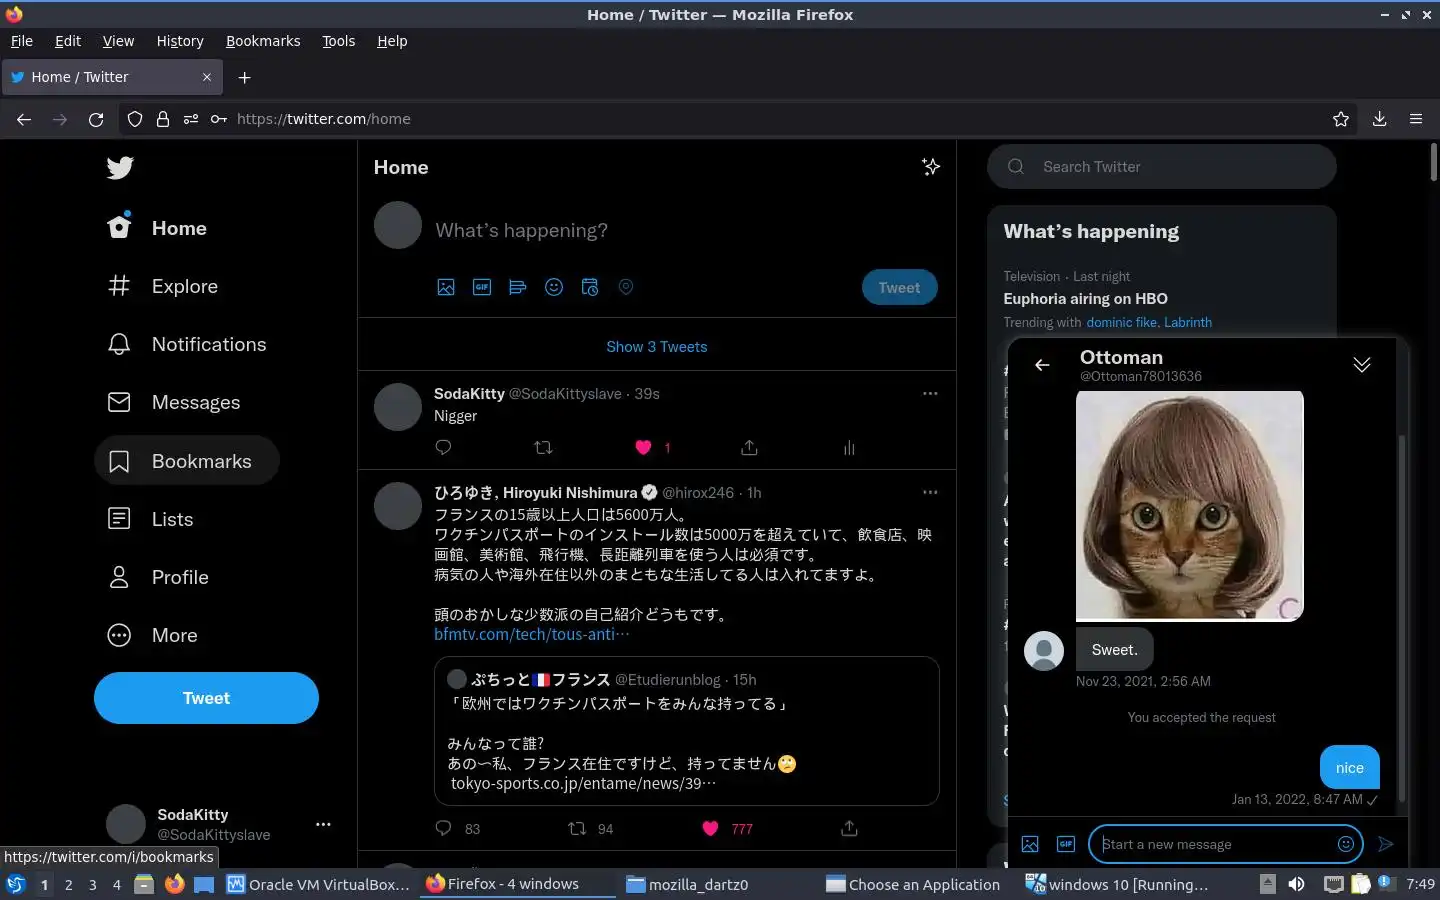Open quoted tweet by @Etudierunblog

pyautogui.click(x=686, y=730)
